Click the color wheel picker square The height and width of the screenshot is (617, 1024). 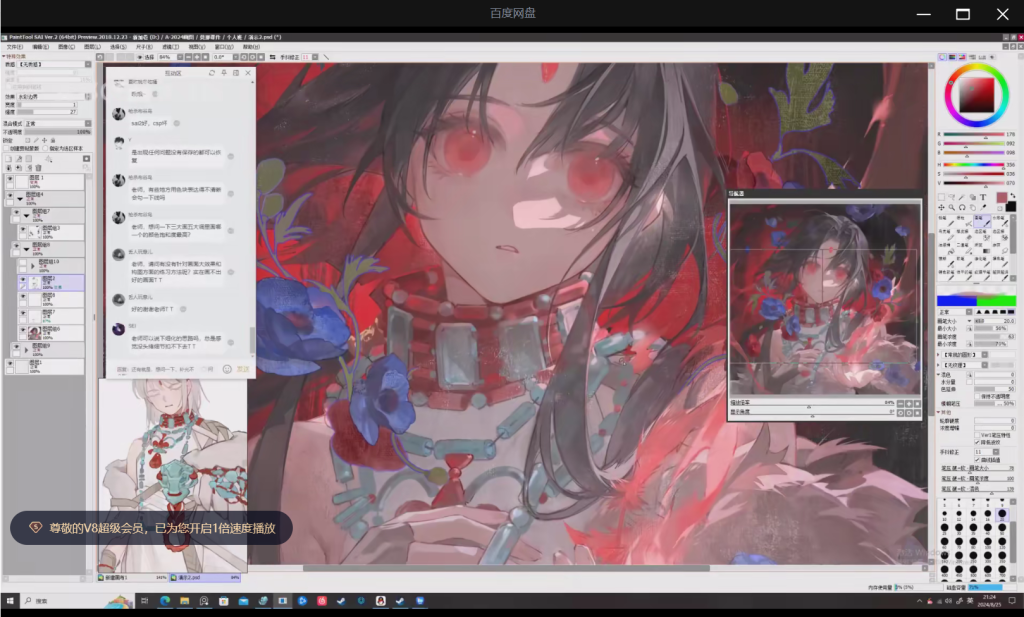[977, 95]
